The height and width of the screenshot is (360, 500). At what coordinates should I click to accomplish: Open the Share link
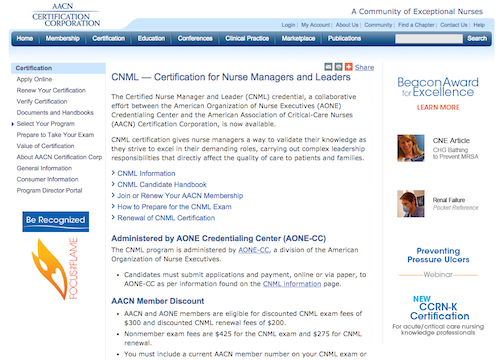pyautogui.click(x=364, y=67)
